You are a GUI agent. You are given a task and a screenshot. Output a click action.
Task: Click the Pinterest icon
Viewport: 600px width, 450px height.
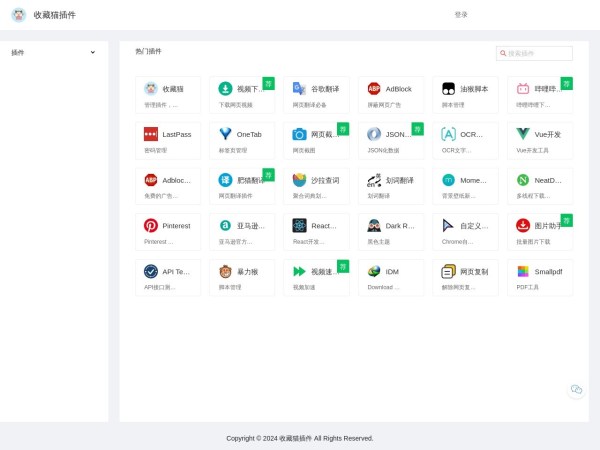(151, 226)
